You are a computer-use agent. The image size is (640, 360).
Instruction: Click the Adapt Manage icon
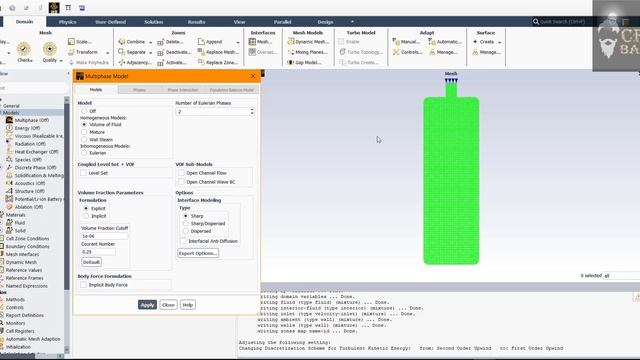click(x=432, y=52)
